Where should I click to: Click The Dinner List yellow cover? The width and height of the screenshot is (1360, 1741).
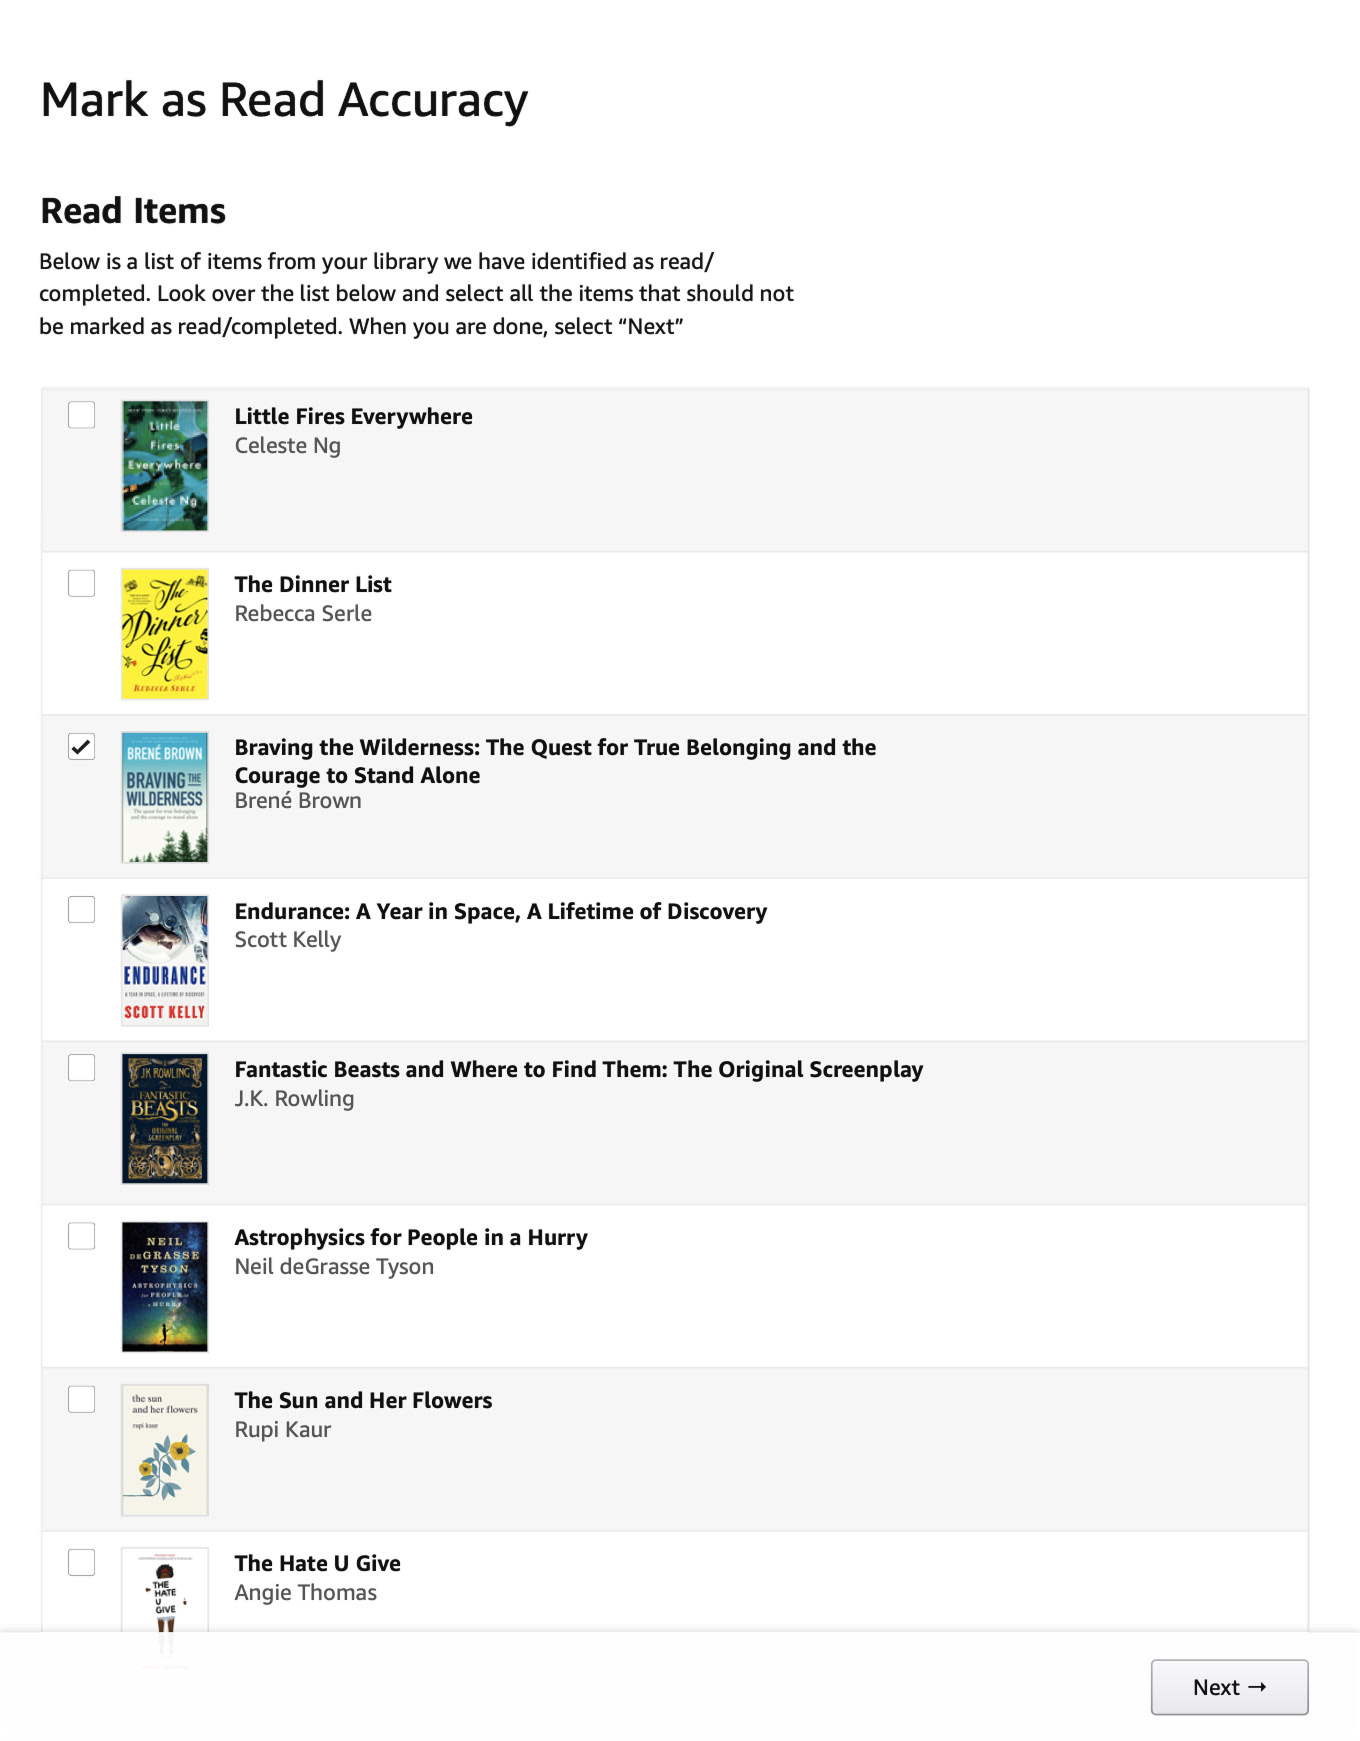[x=165, y=634]
